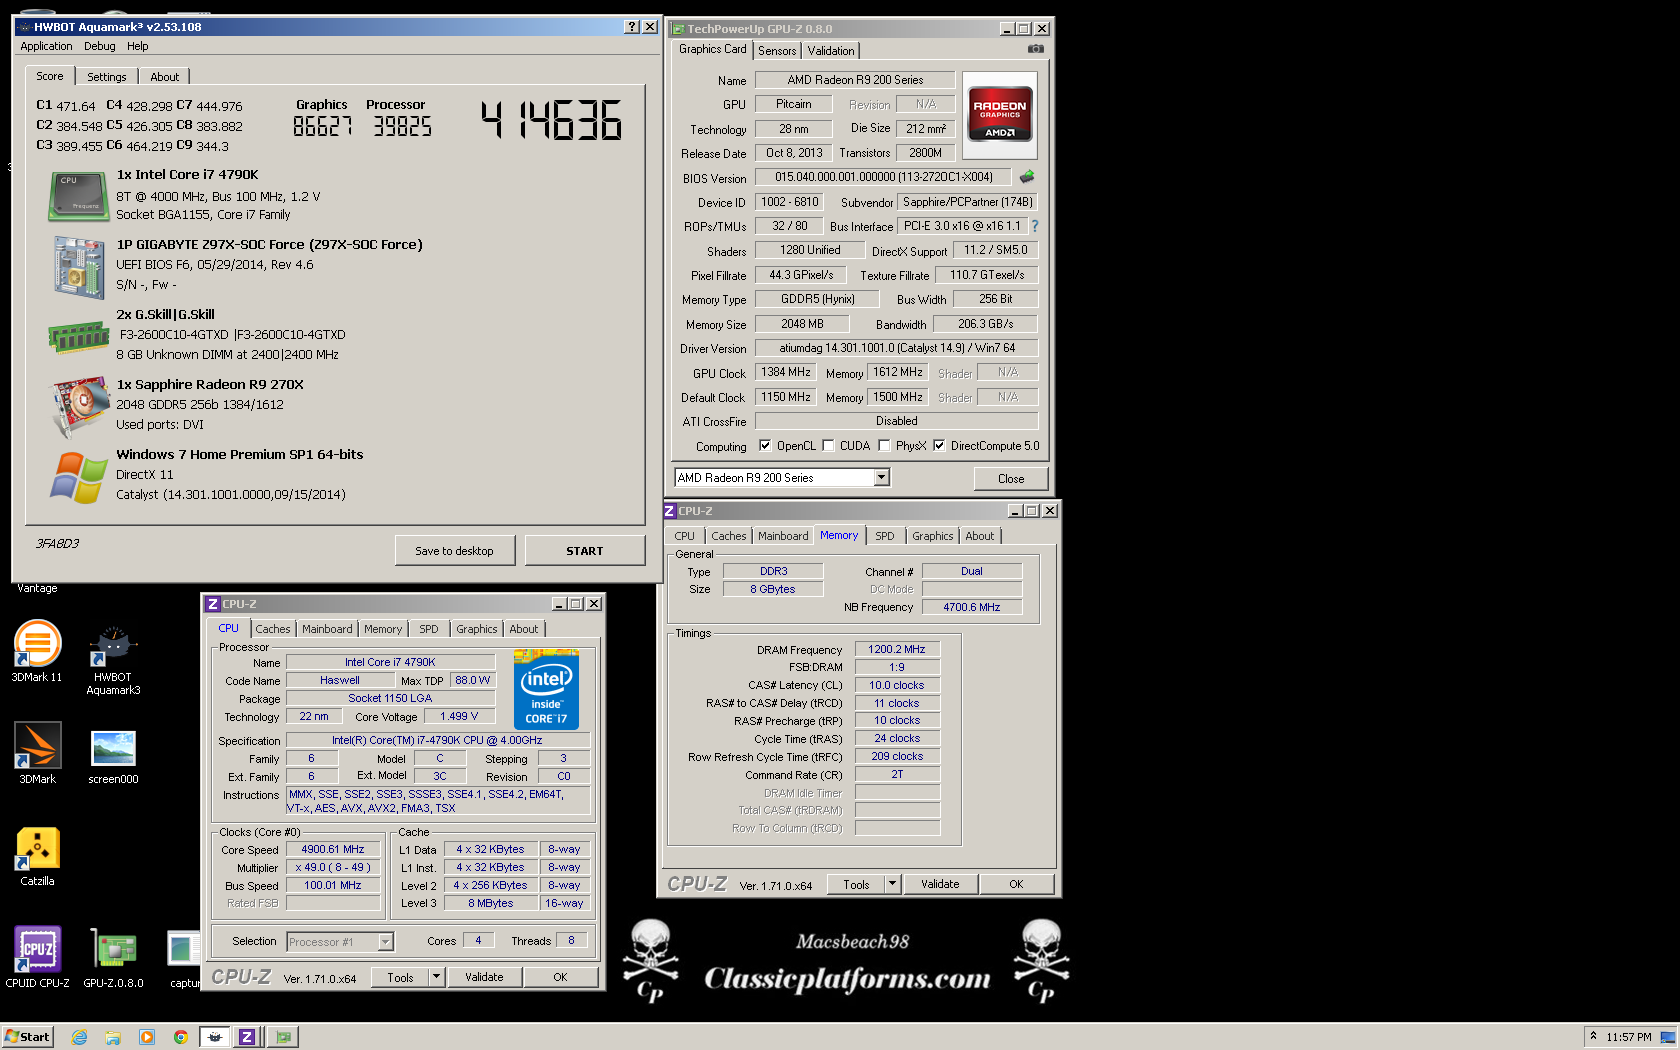1680x1050 pixels.
Task: Click the BIOS save chip icon in GPU-Z
Action: click(x=1027, y=177)
